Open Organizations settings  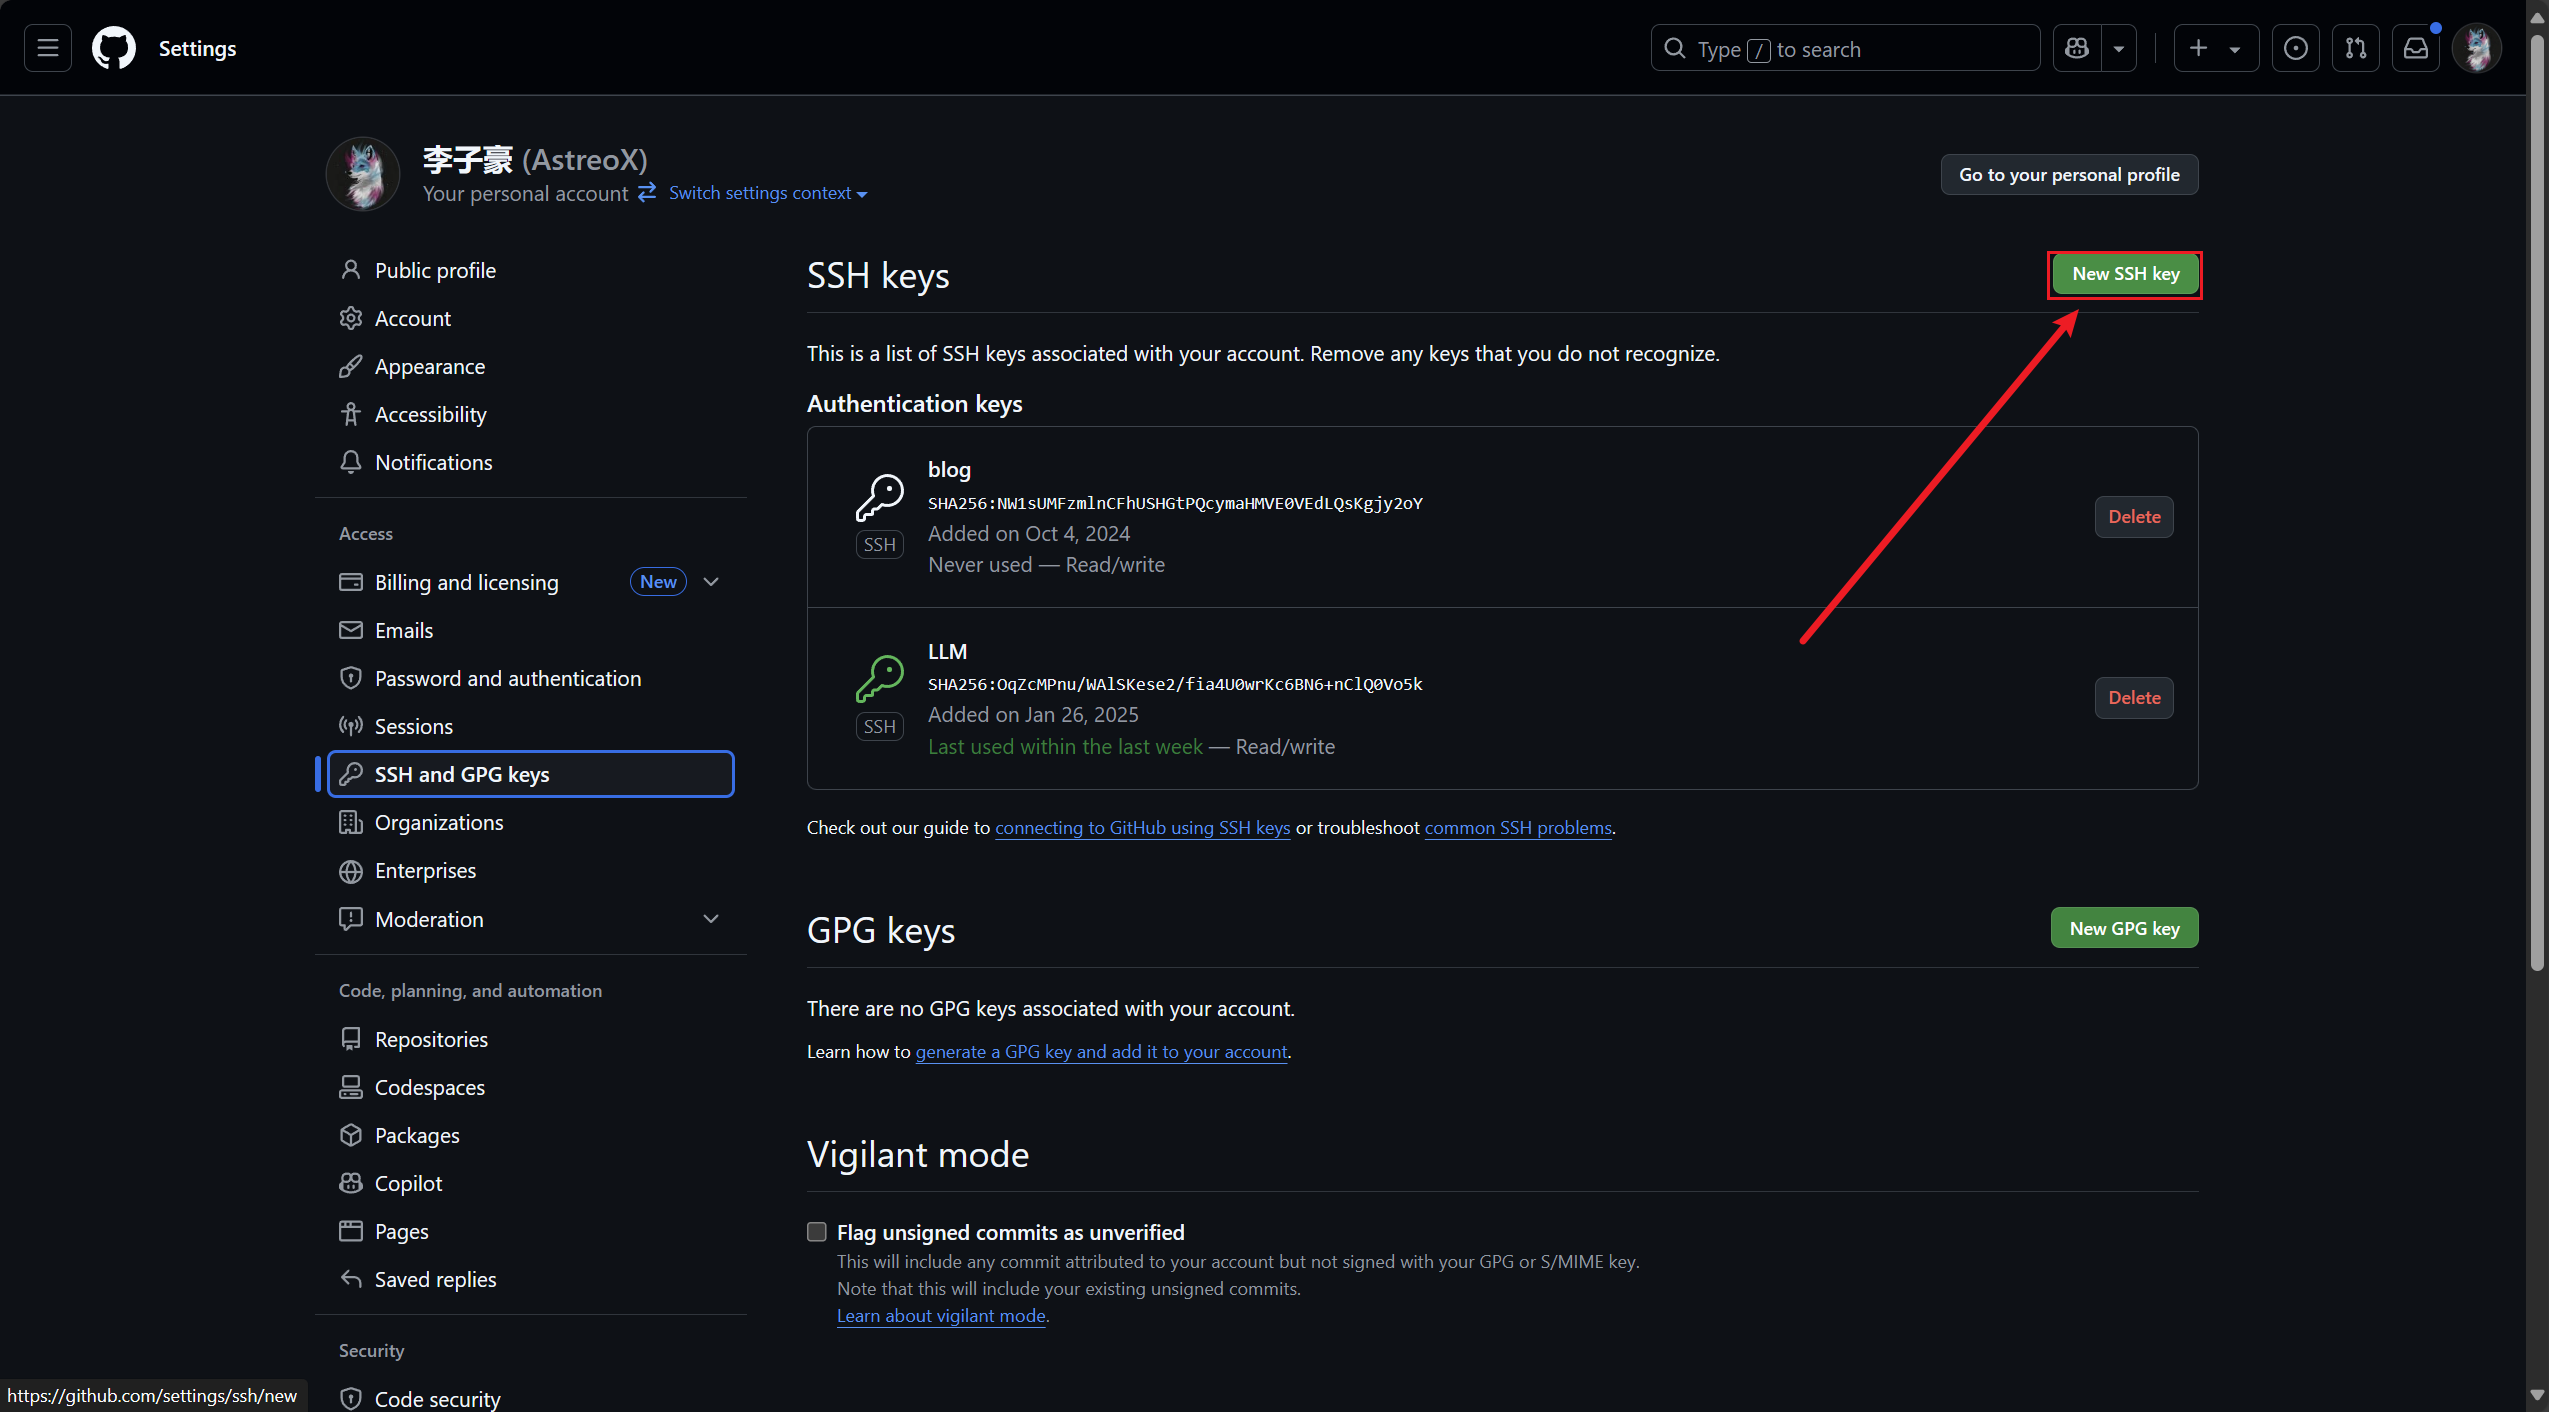click(531, 822)
